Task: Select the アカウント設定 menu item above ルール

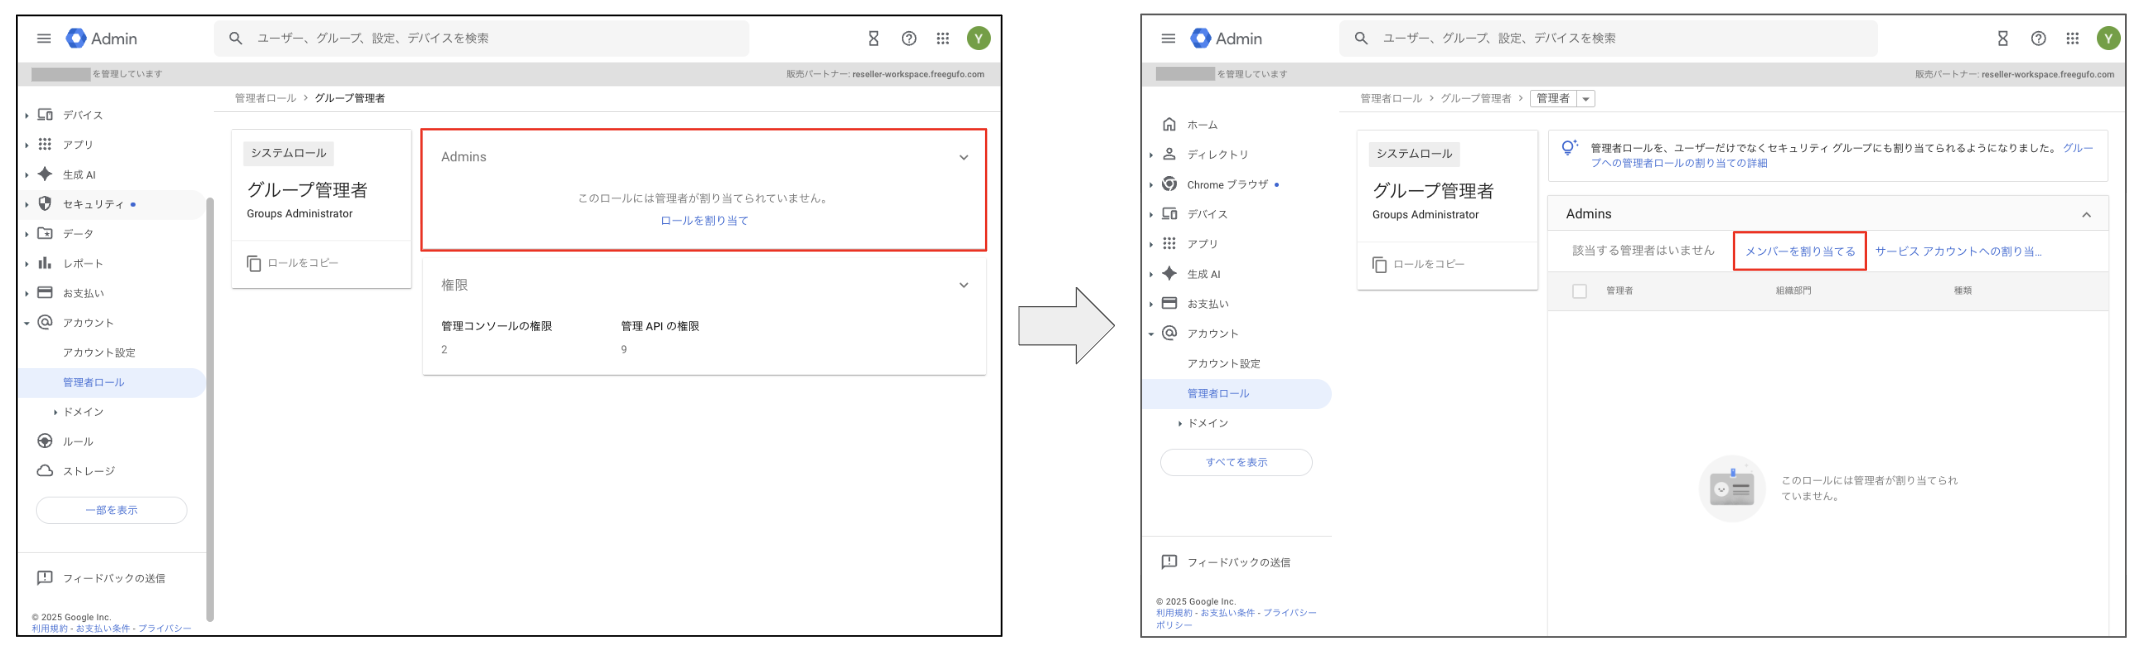Action: 99,353
